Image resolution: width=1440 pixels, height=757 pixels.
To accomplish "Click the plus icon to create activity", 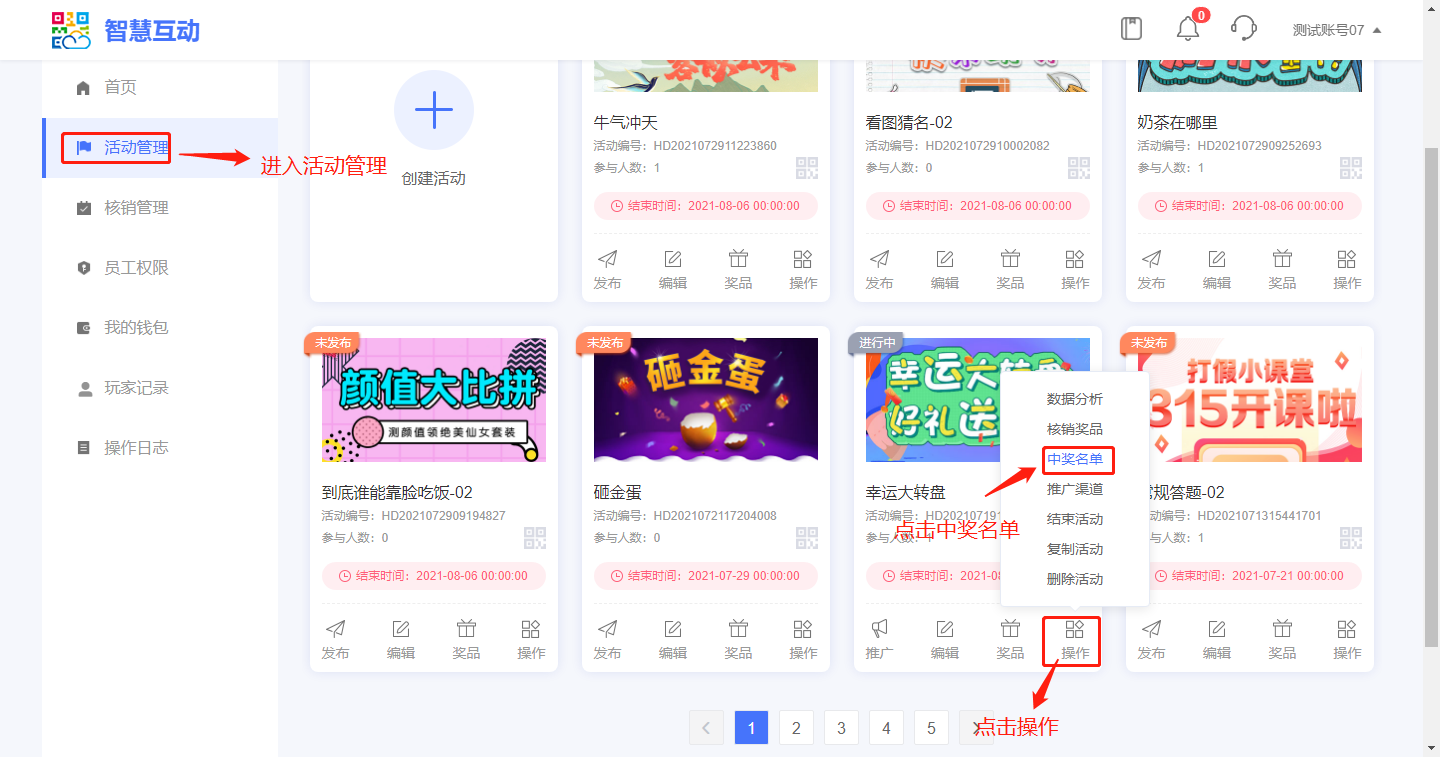I will pyautogui.click(x=433, y=110).
